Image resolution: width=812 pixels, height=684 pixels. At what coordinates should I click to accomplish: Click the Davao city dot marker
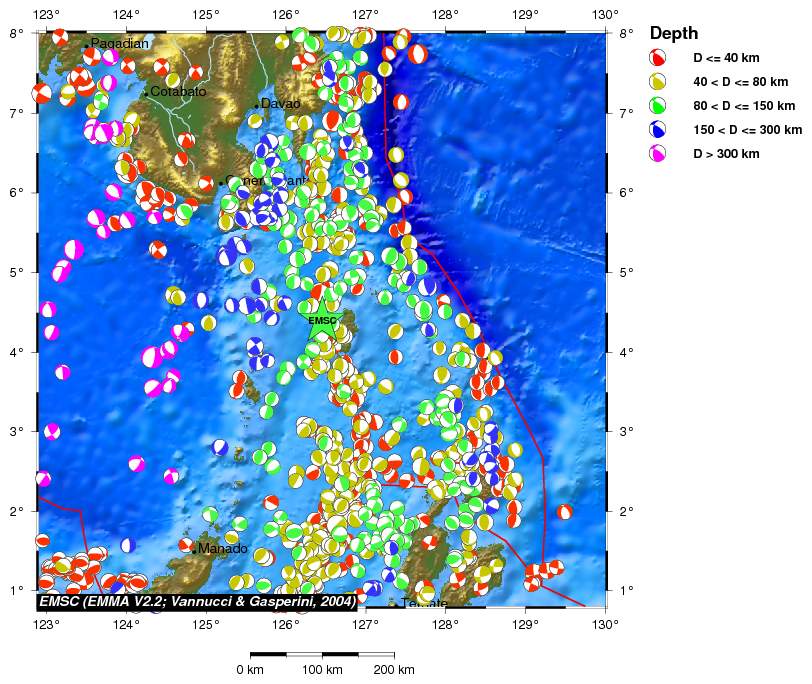(x=257, y=105)
